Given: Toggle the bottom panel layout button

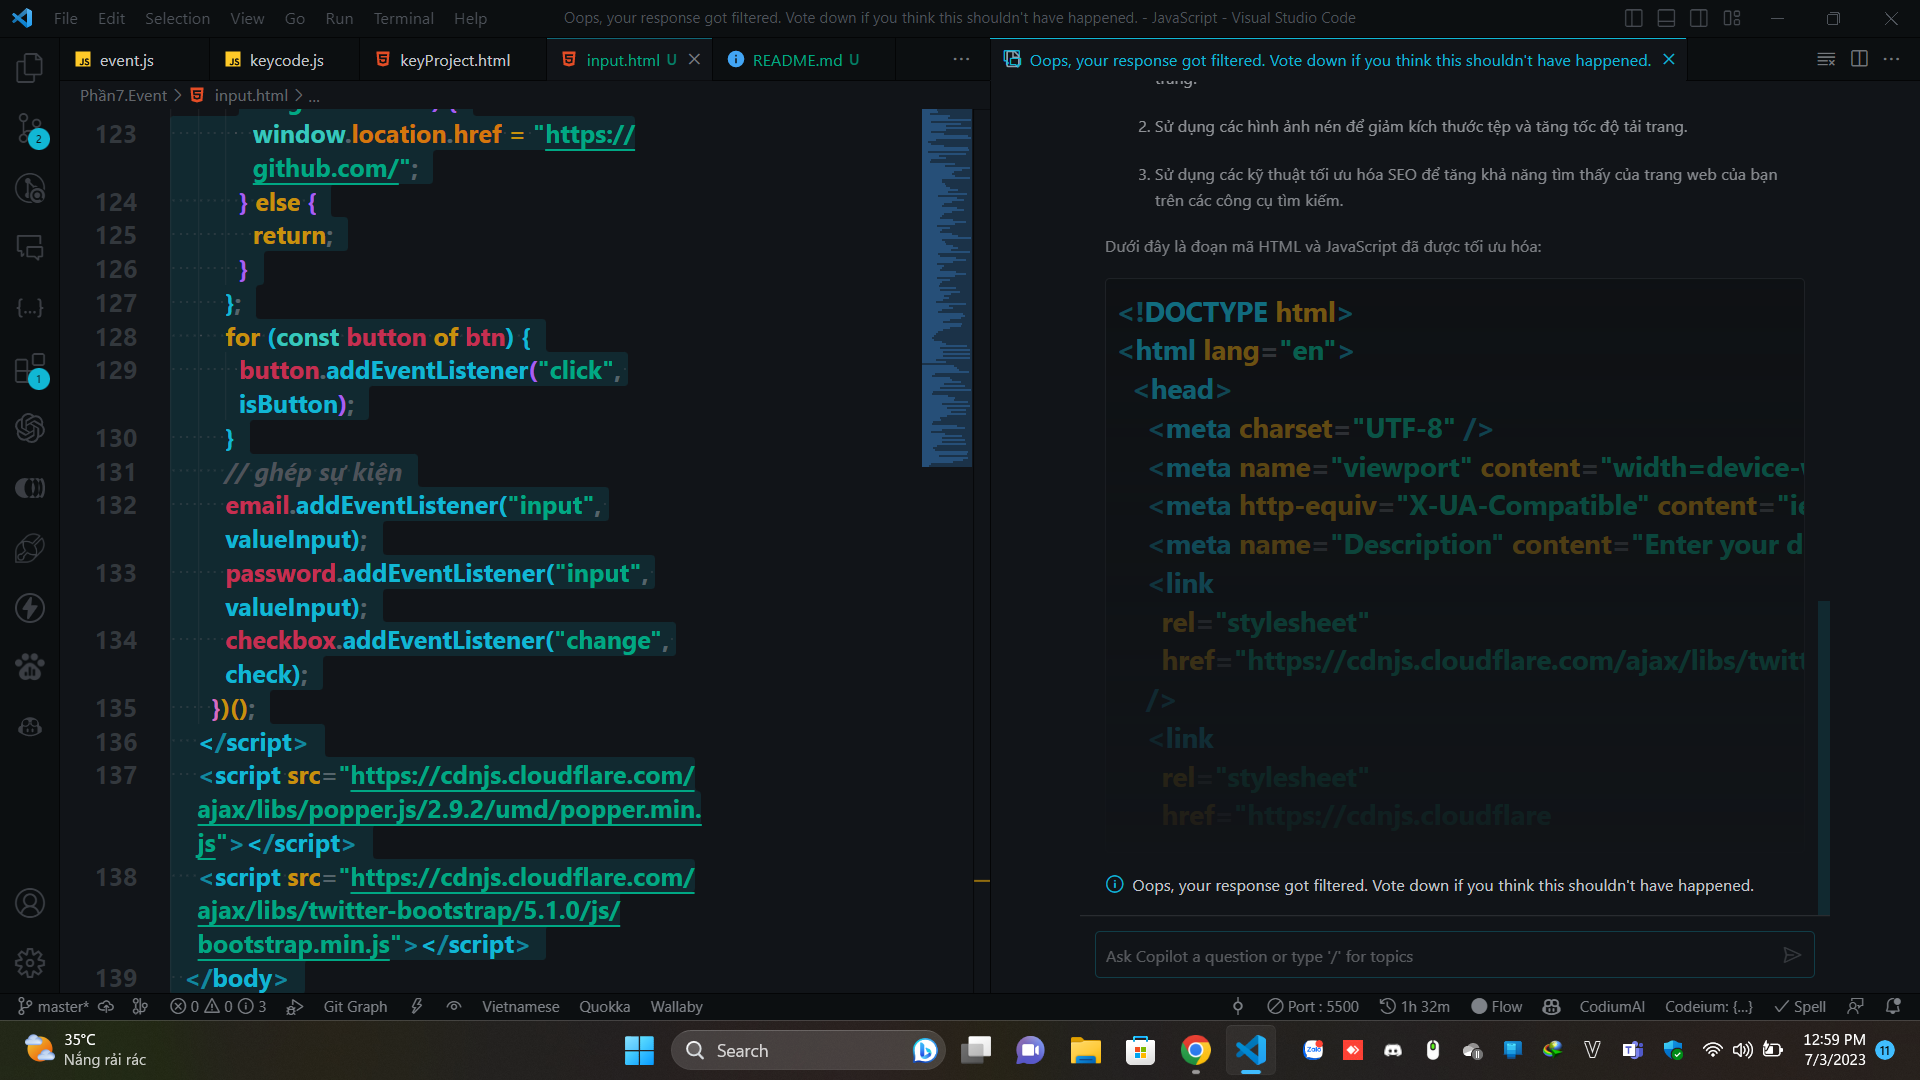Looking at the screenshot, I should pos(1666,18).
